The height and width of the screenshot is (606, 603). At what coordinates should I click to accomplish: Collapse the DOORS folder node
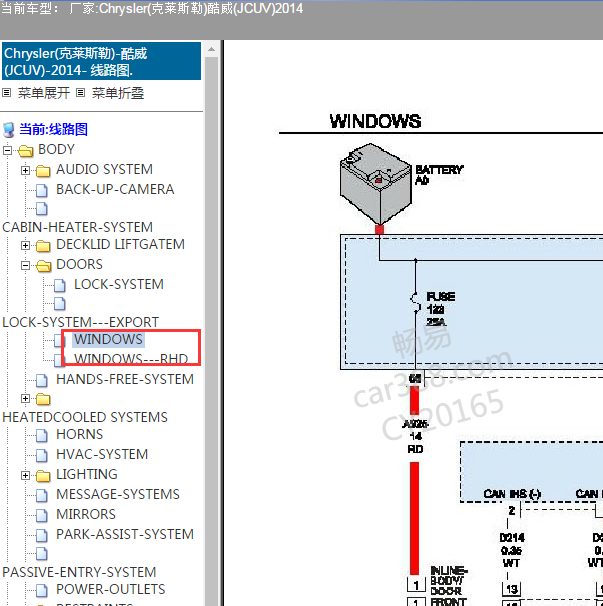click(26, 265)
